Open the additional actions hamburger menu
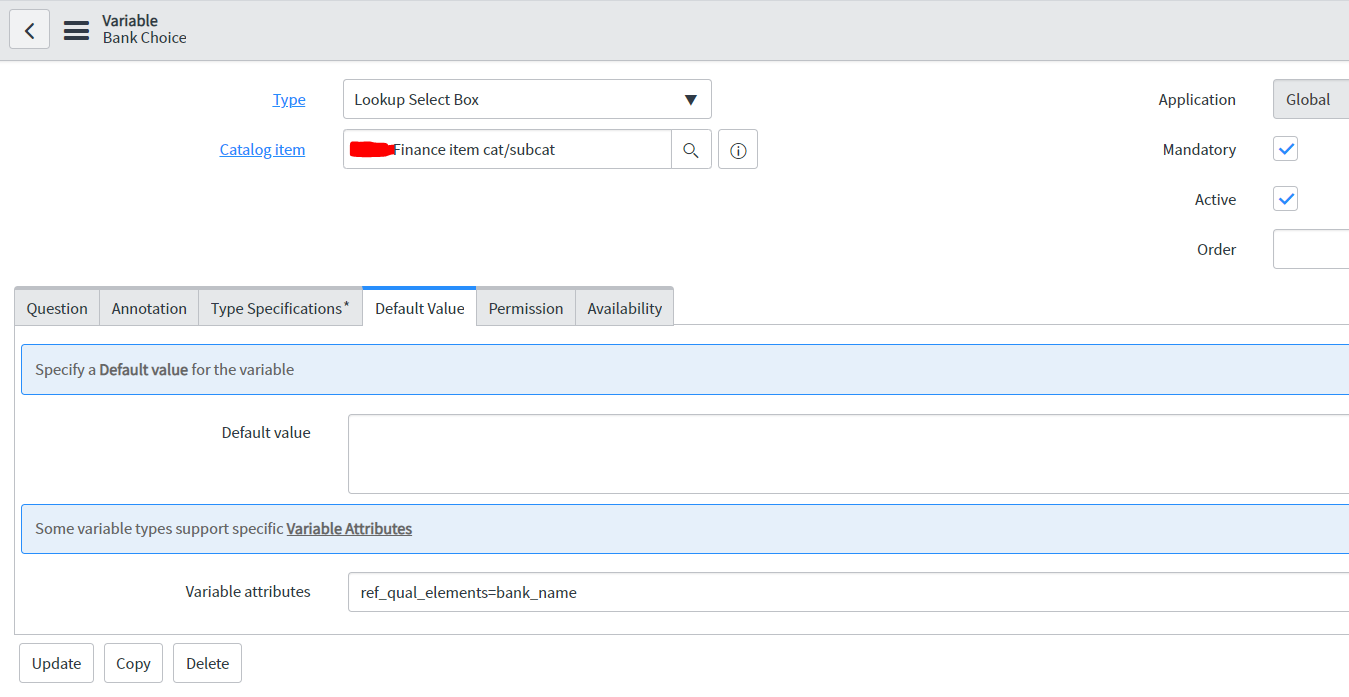Screen dimensions: 1349x697 pyautogui.click(x=76, y=29)
